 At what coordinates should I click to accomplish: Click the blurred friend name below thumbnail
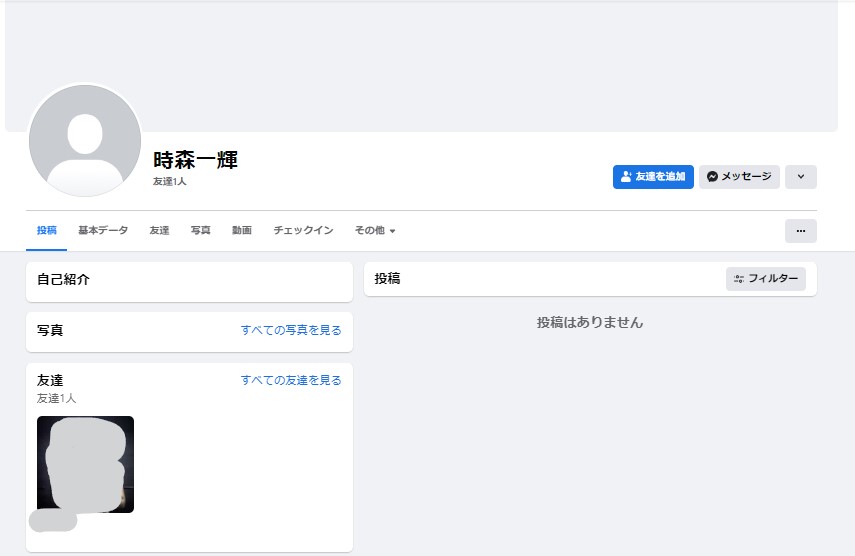click(x=53, y=521)
